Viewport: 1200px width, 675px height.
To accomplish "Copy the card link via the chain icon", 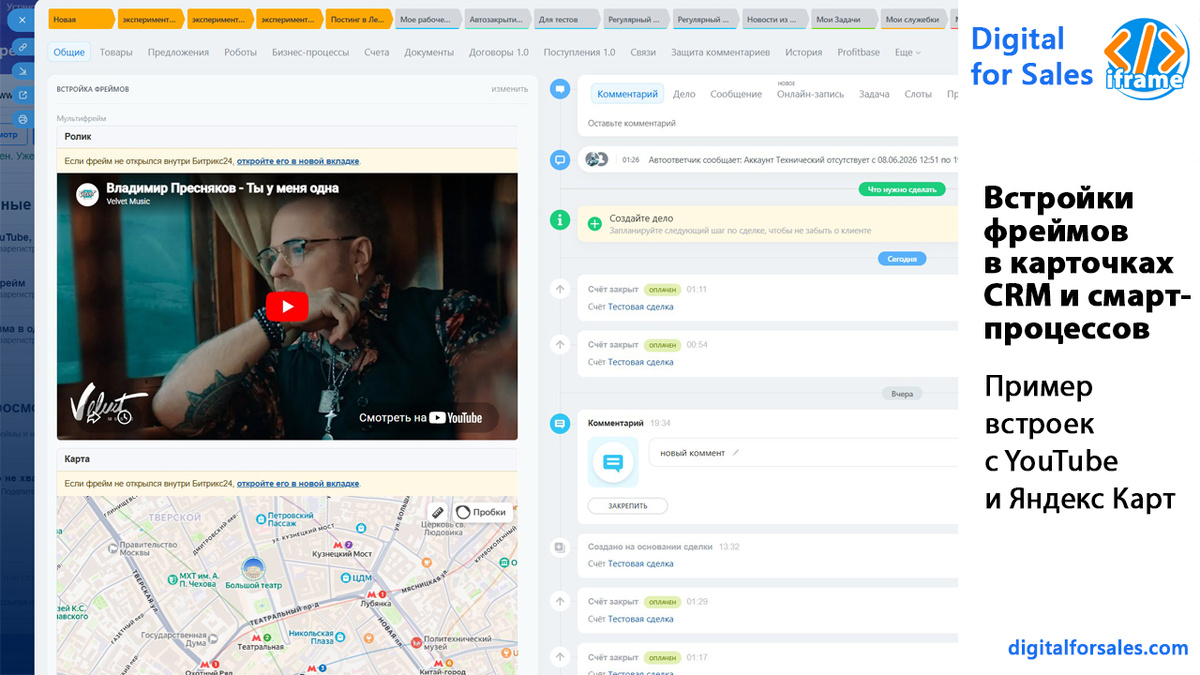I will click(x=23, y=46).
